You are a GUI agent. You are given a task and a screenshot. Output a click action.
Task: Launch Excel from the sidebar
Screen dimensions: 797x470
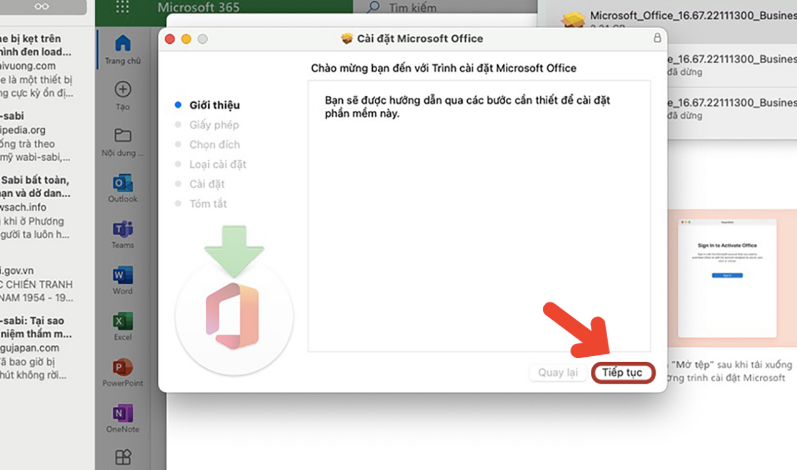pos(123,325)
